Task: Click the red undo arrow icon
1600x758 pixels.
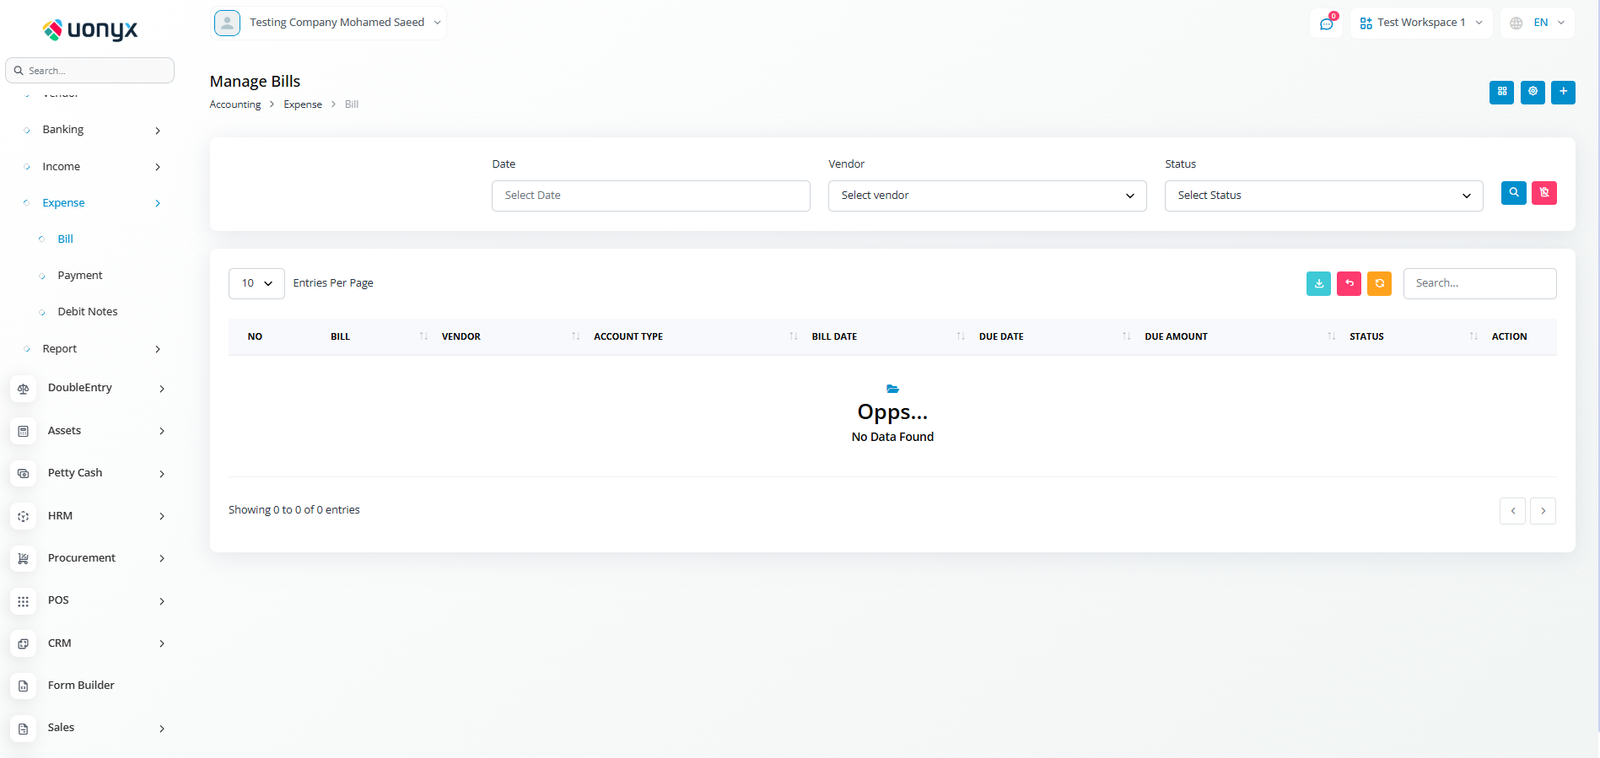Action: coord(1349,284)
